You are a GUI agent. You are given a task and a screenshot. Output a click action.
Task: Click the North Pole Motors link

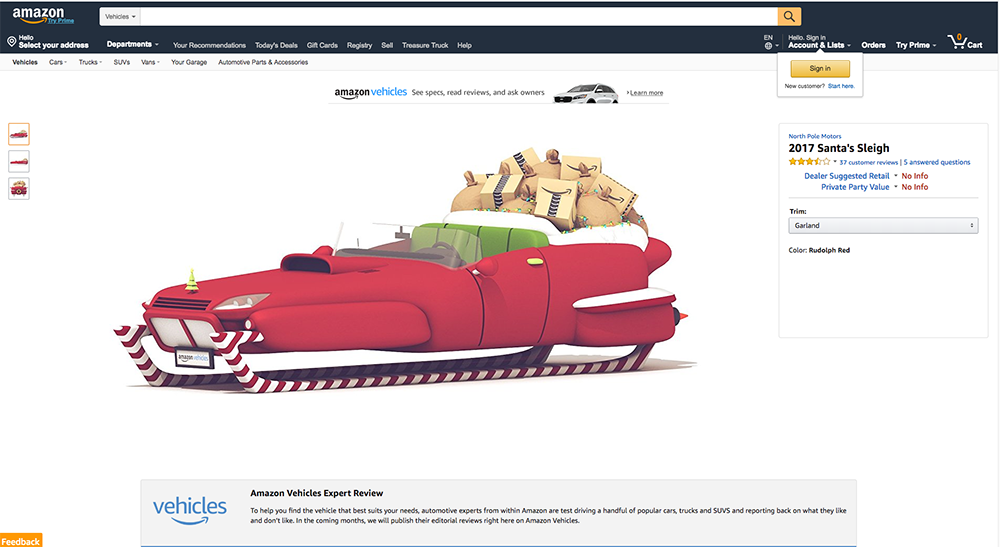(x=814, y=136)
